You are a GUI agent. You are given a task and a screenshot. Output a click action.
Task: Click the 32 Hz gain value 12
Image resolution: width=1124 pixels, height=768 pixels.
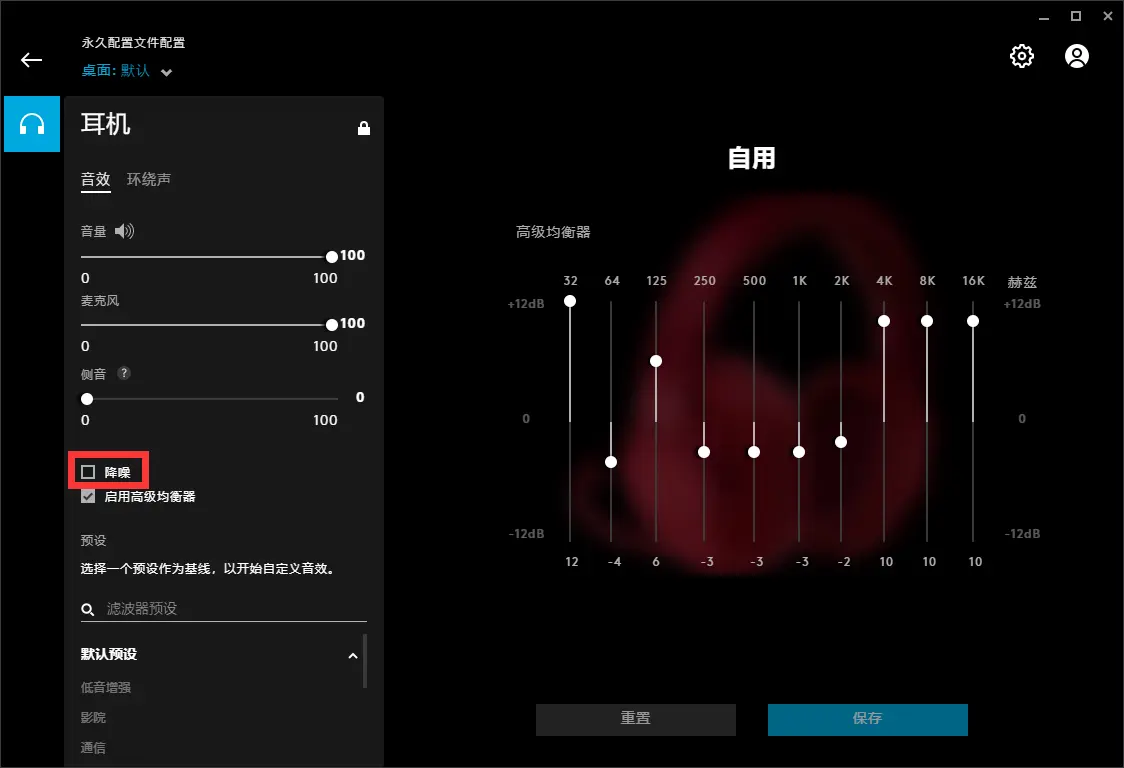(x=571, y=561)
